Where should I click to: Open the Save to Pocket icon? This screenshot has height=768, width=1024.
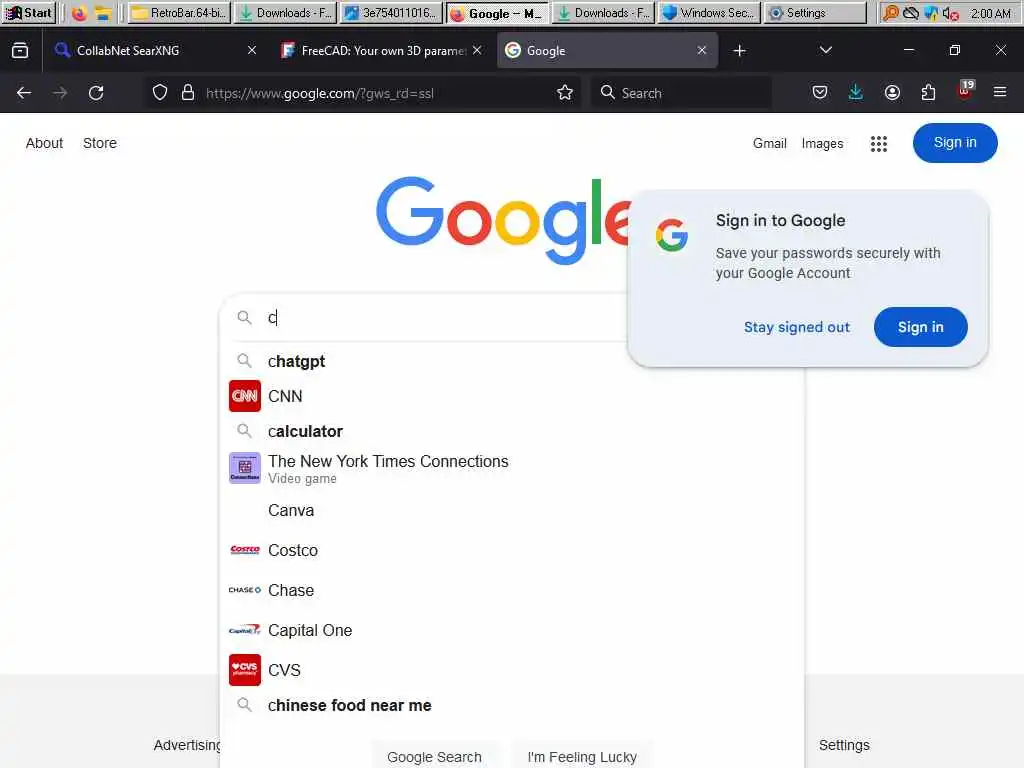pos(820,93)
